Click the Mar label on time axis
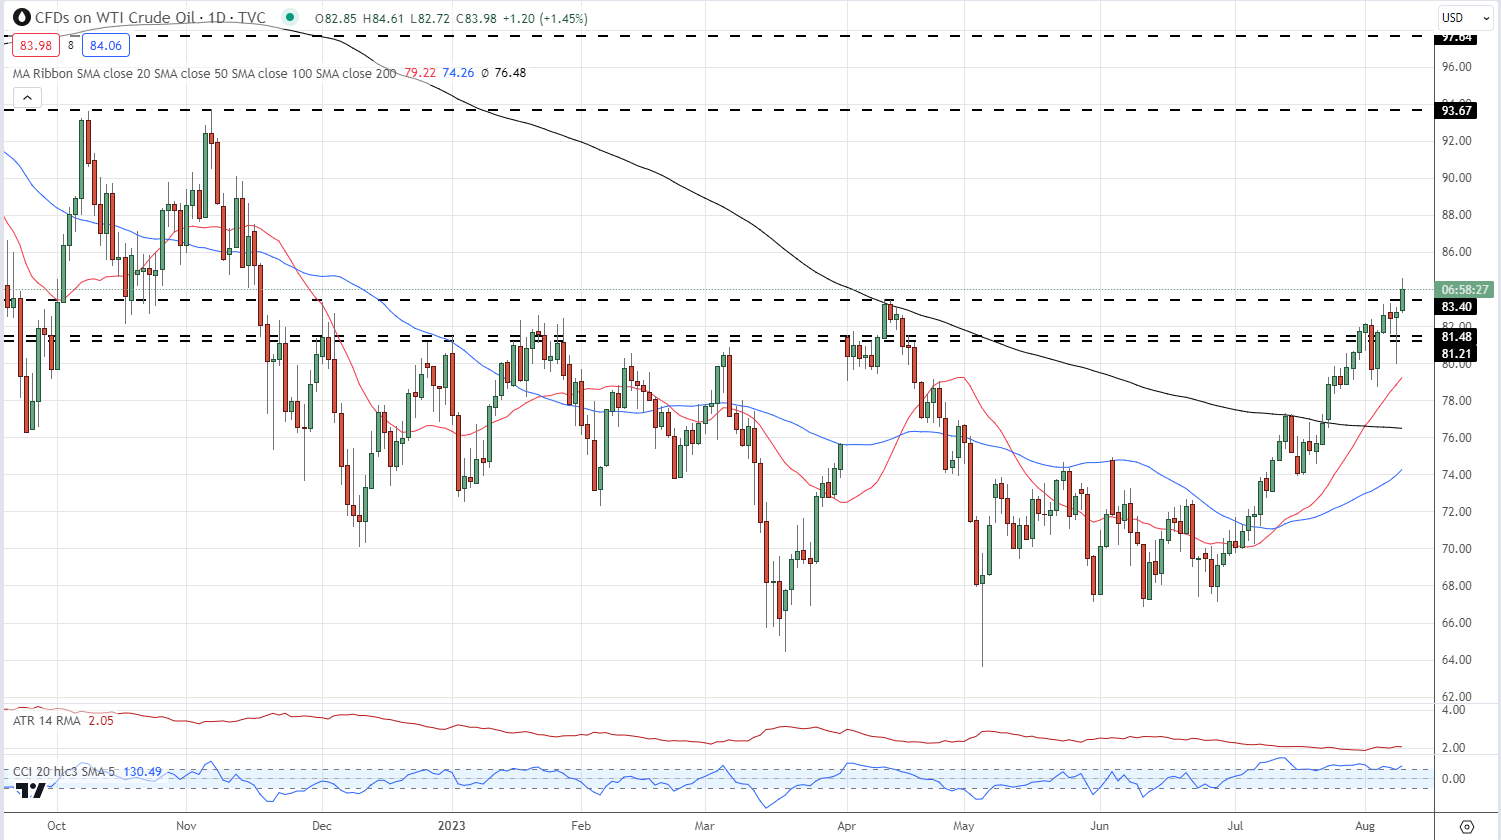1501x840 pixels. (x=705, y=826)
